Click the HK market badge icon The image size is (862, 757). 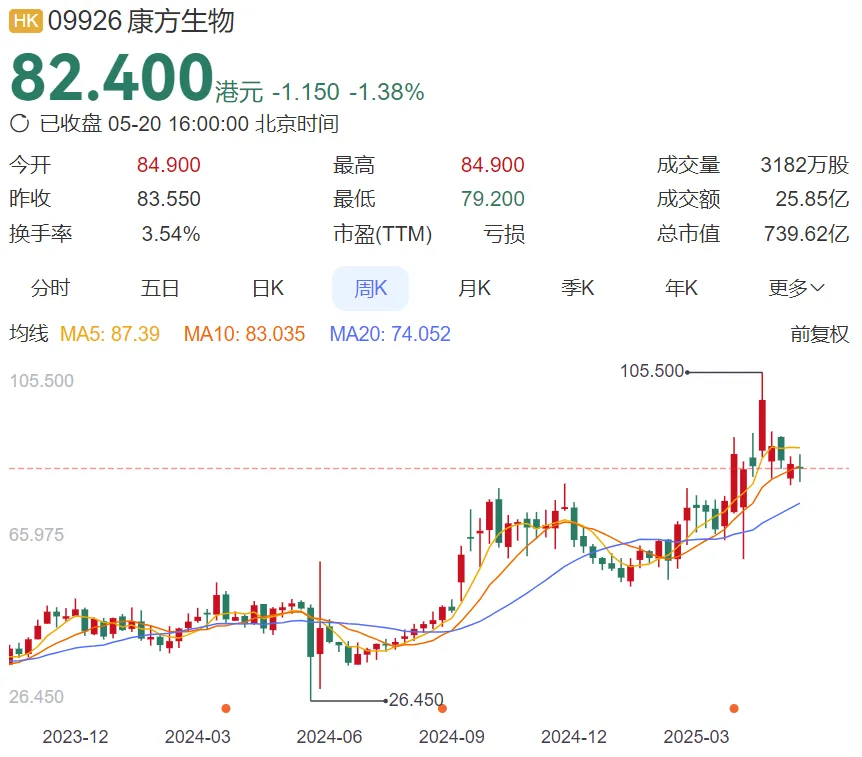(26, 21)
